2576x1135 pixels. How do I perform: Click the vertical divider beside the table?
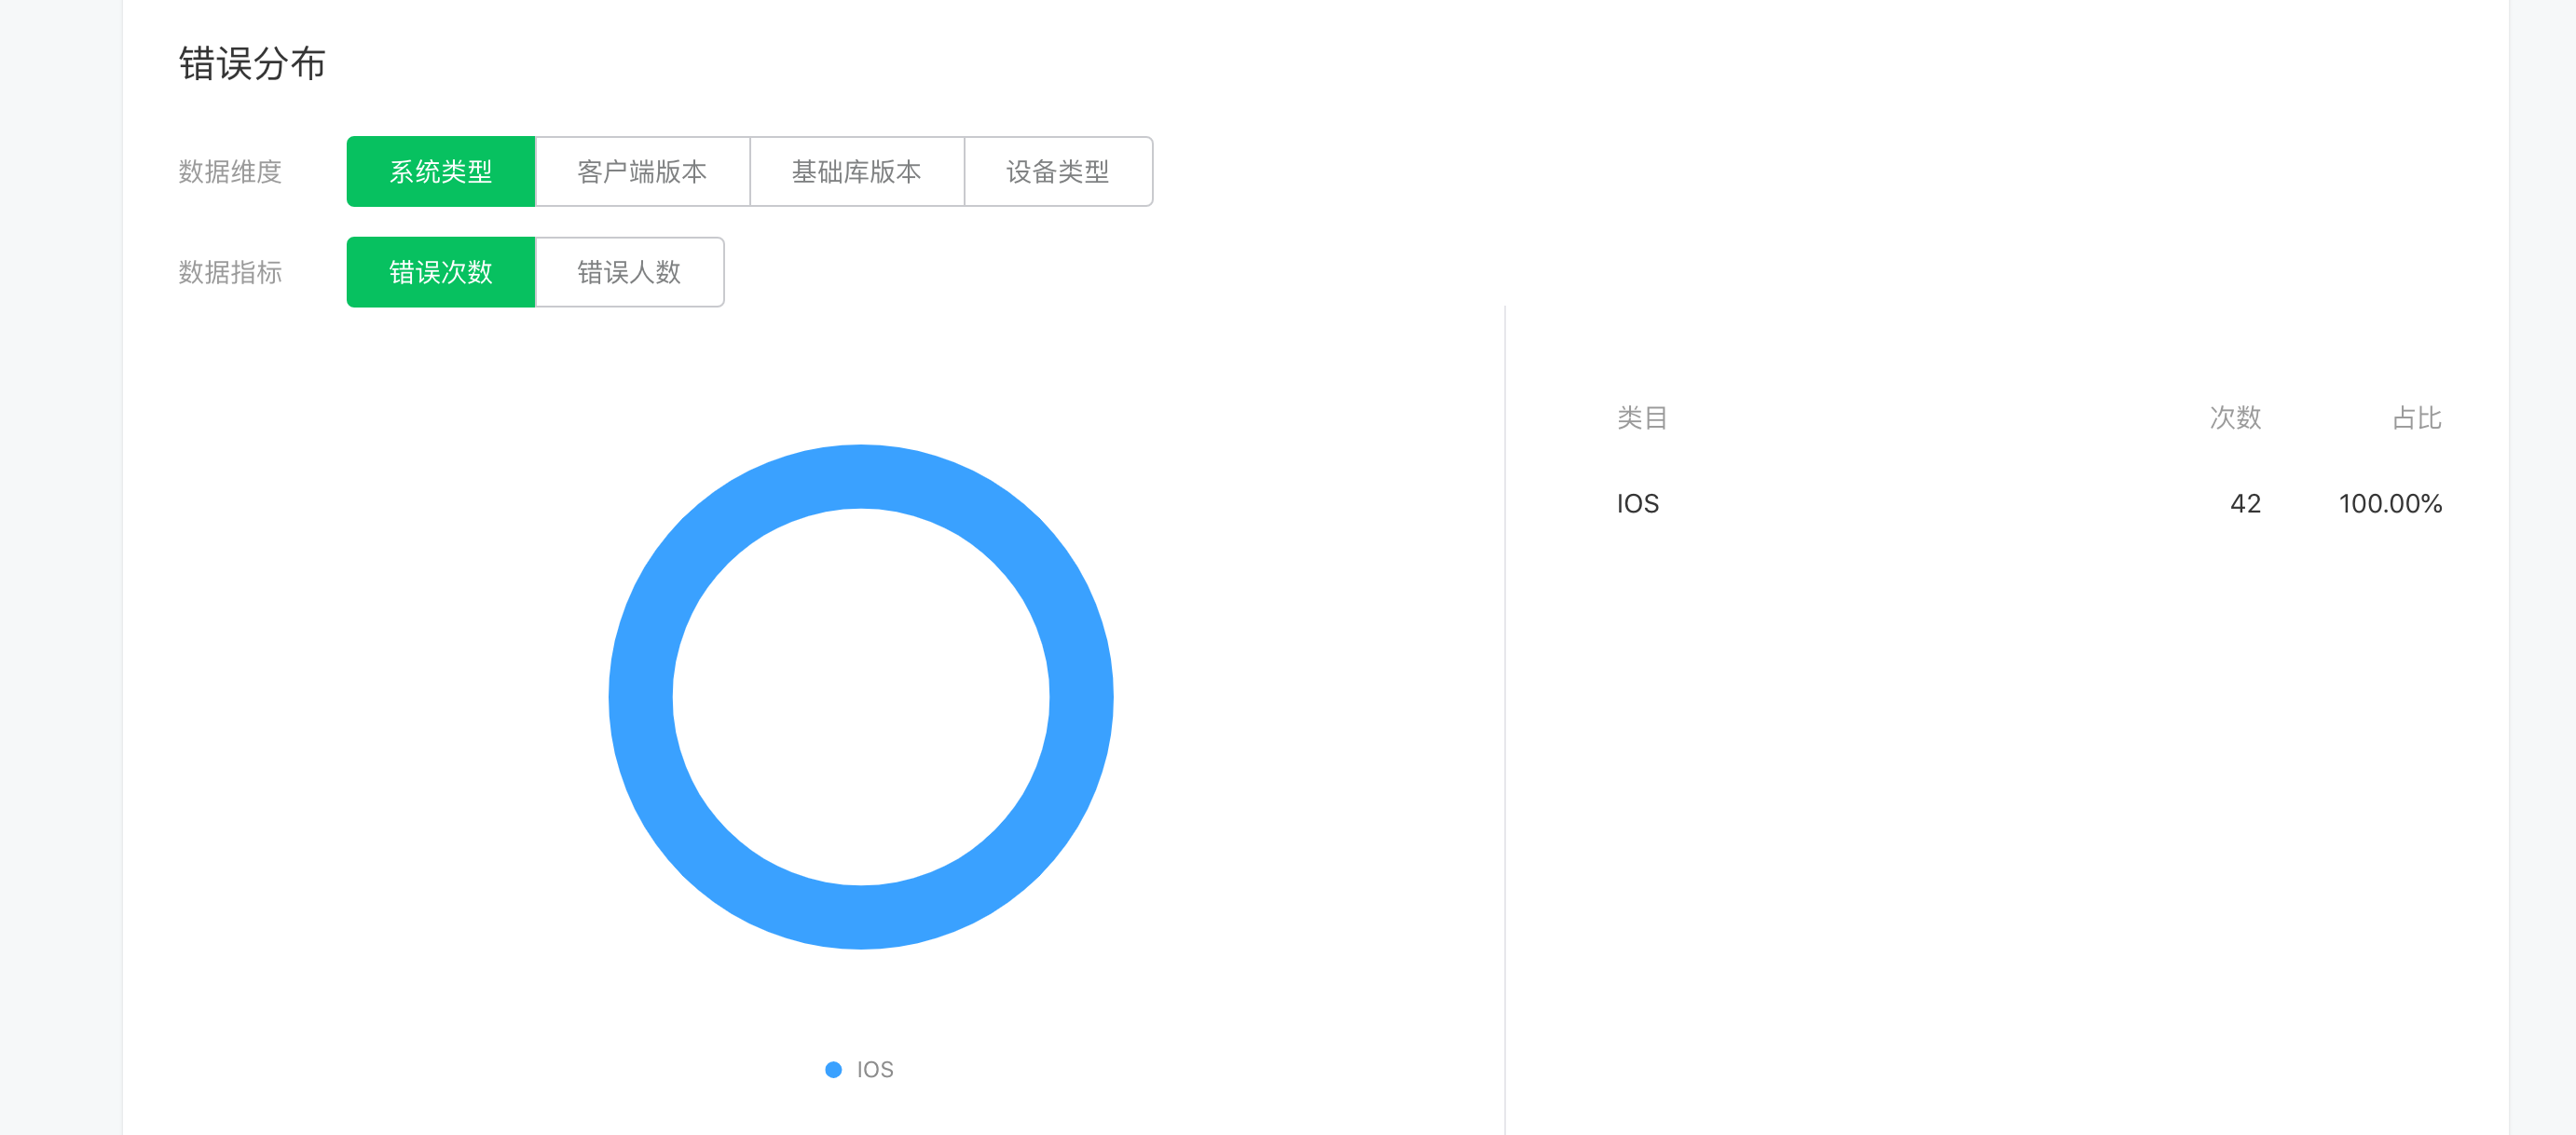[1505, 700]
